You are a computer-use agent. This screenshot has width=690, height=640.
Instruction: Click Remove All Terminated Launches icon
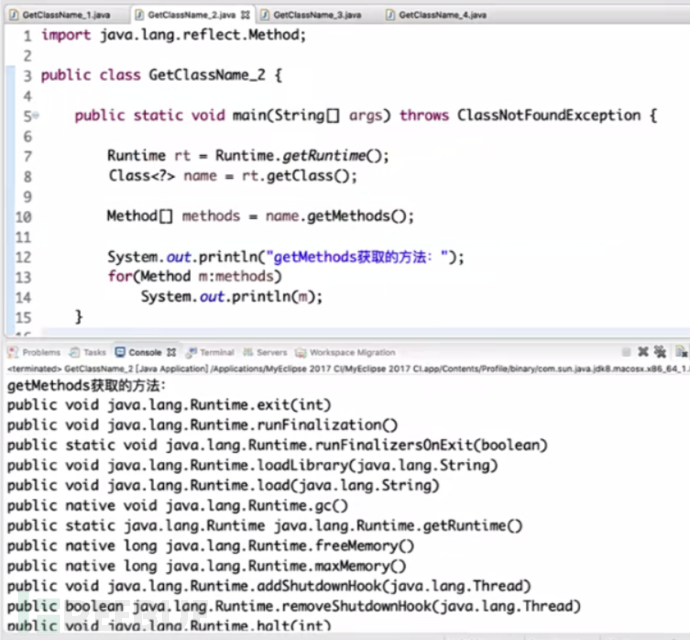[x=660, y=352]
